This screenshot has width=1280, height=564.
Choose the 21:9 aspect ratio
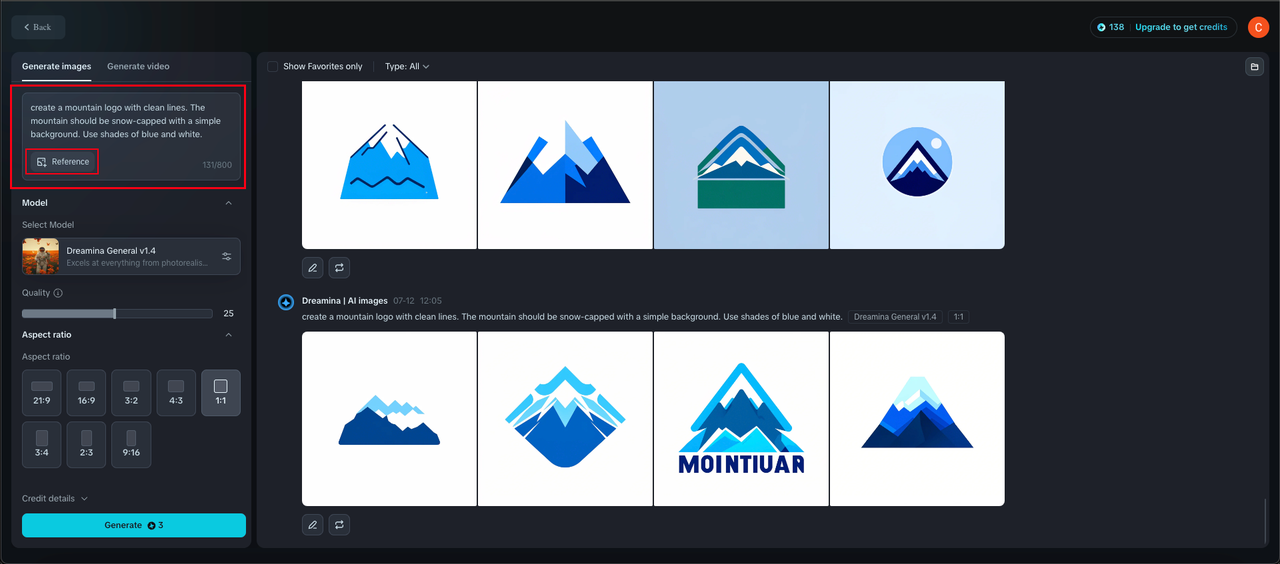point(42,392)
